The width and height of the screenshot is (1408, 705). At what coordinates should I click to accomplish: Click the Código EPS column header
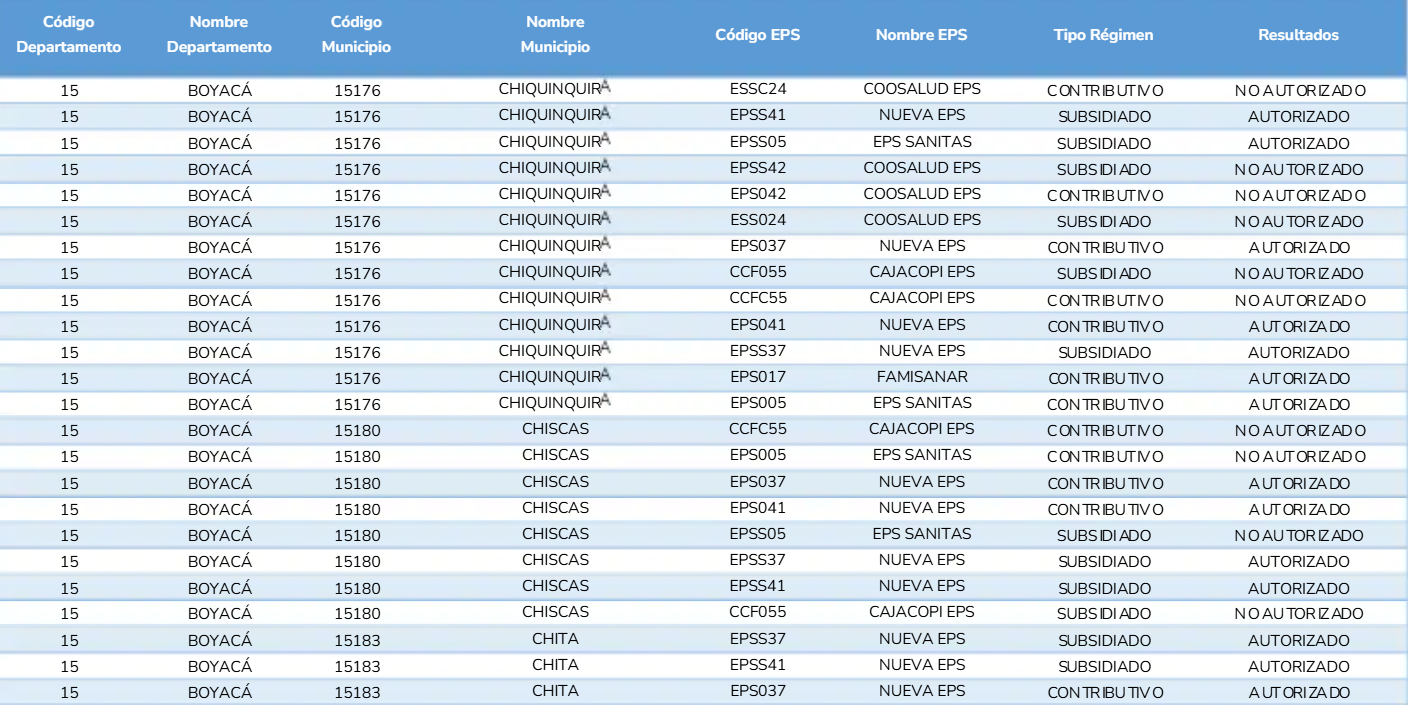(757, 35)
